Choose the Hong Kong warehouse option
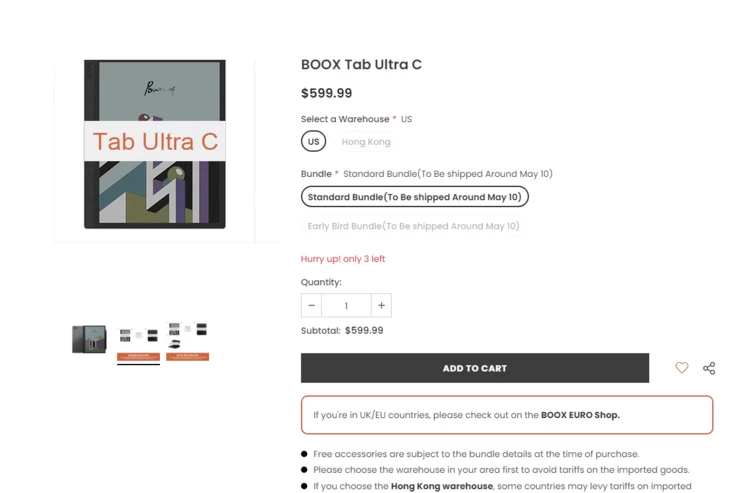Viewport: 750px width, 493px height. (x=366, y=142)
